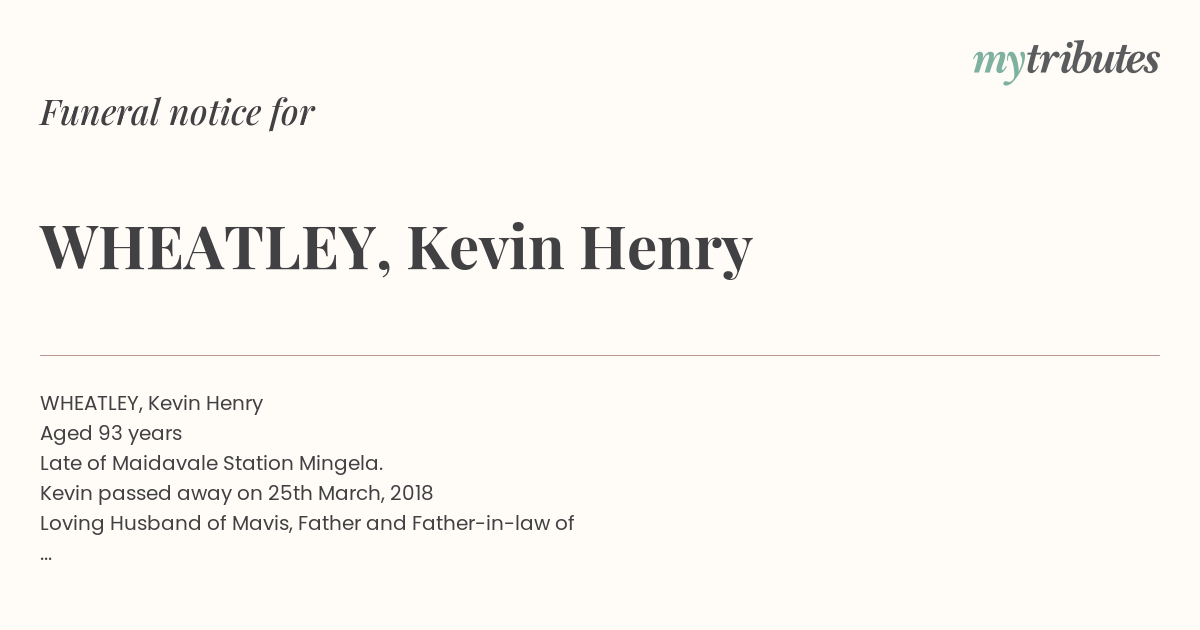This screenshot has width=1200, height=630.
Task: Click the word 'Mingela' in the notice
Action: [x=341, y=463]
